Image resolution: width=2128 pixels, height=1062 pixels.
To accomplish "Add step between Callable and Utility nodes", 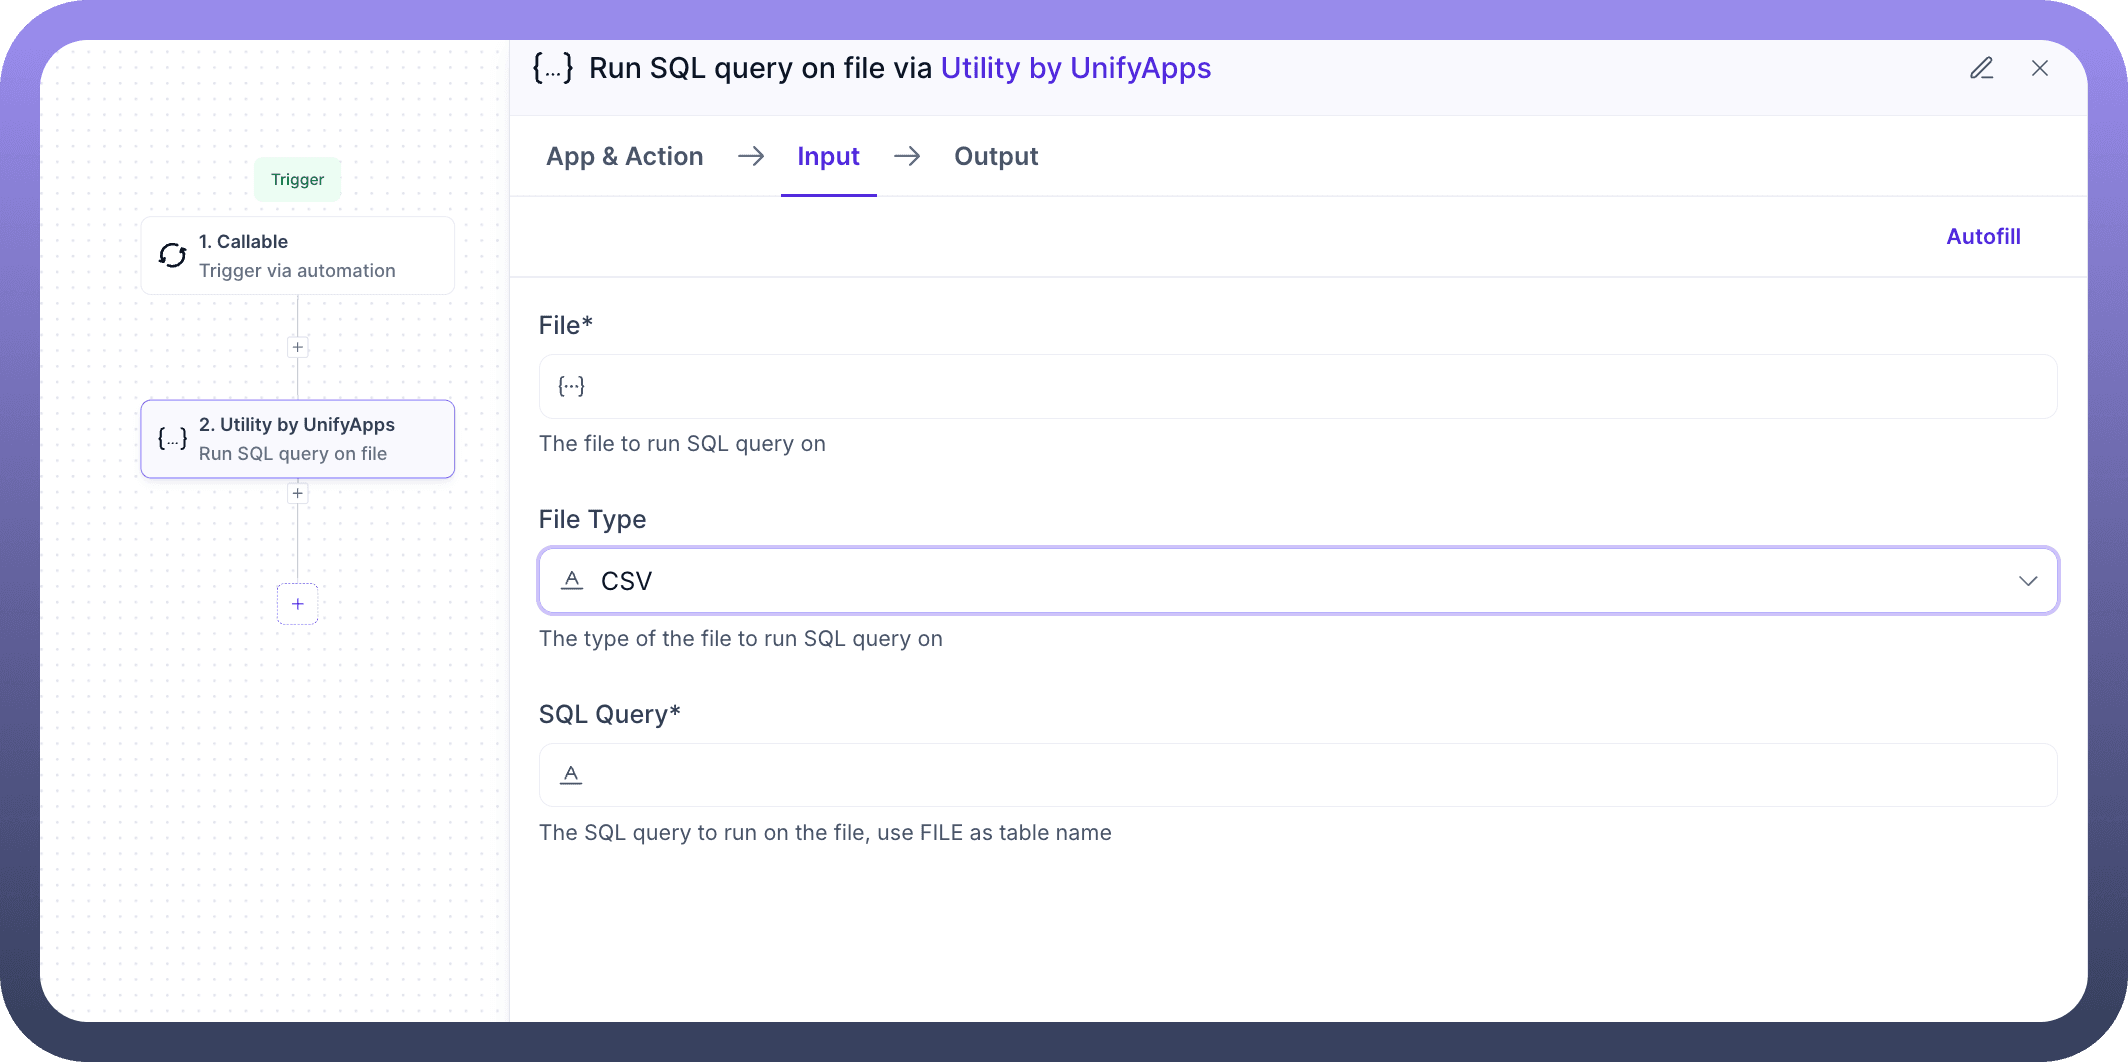I will tap(298, 347).
